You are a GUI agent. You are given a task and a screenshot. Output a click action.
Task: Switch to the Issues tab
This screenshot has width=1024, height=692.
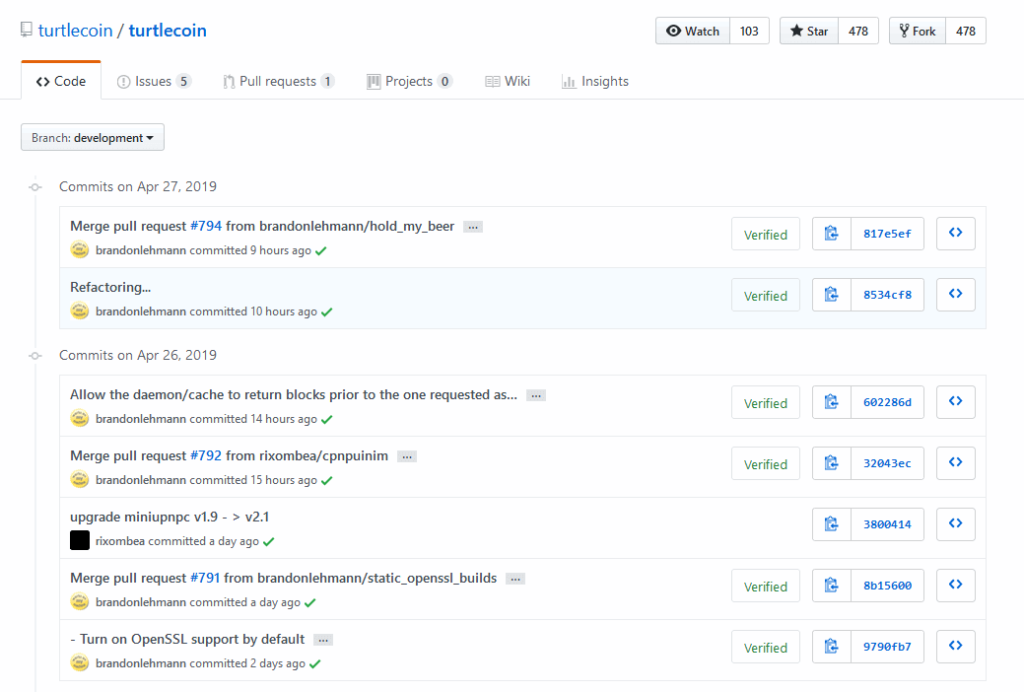point(154,81)
